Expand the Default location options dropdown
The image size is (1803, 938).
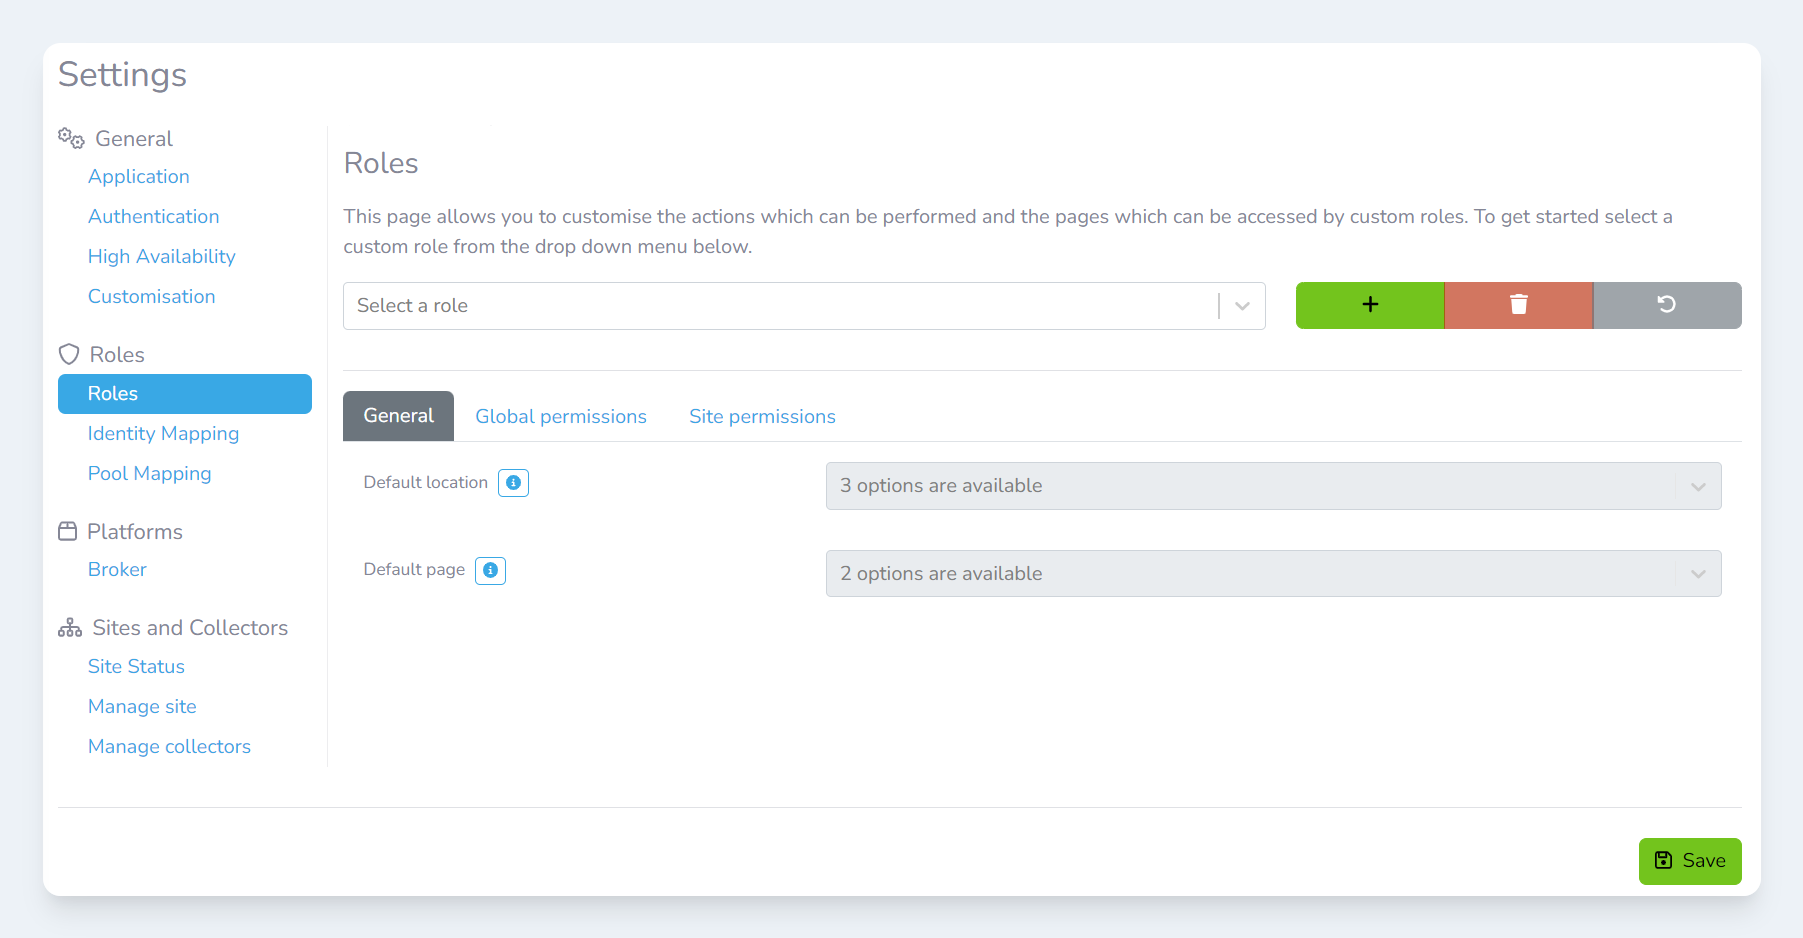coord(1272,486)
